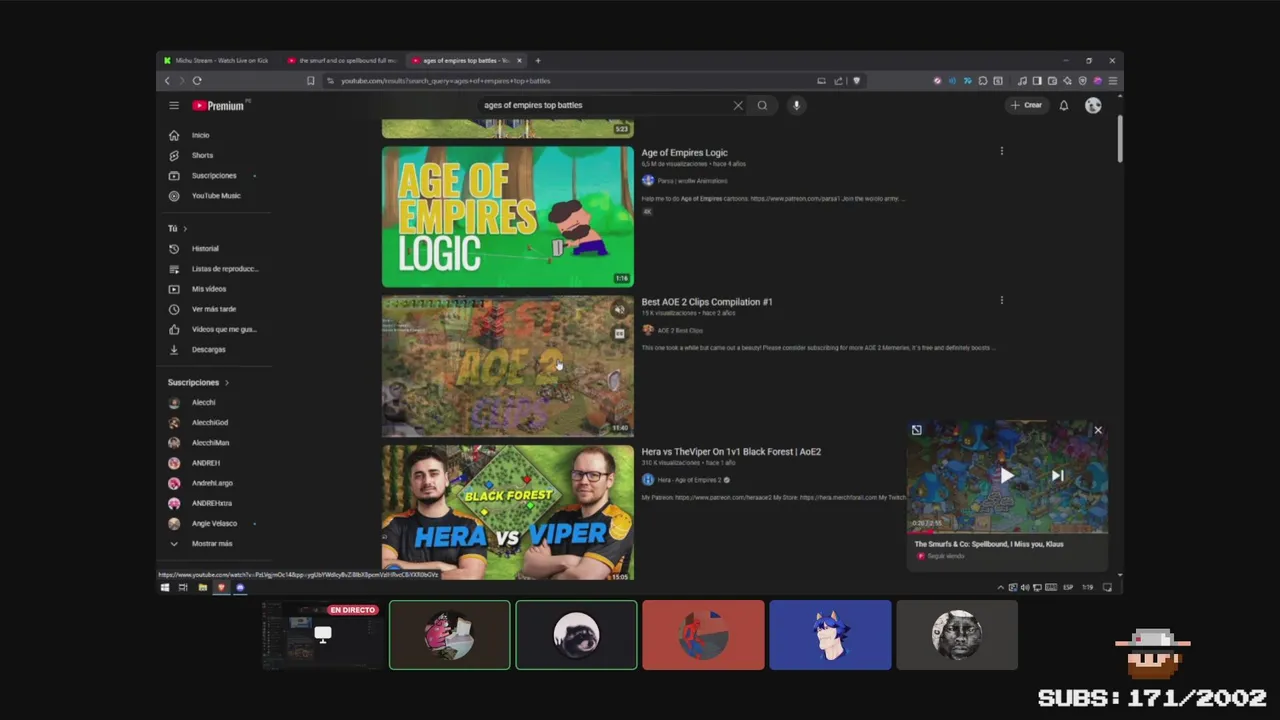Open the account avatar menu
The height and width of the screenshot is (720, 1280).
pos(1093,105)
